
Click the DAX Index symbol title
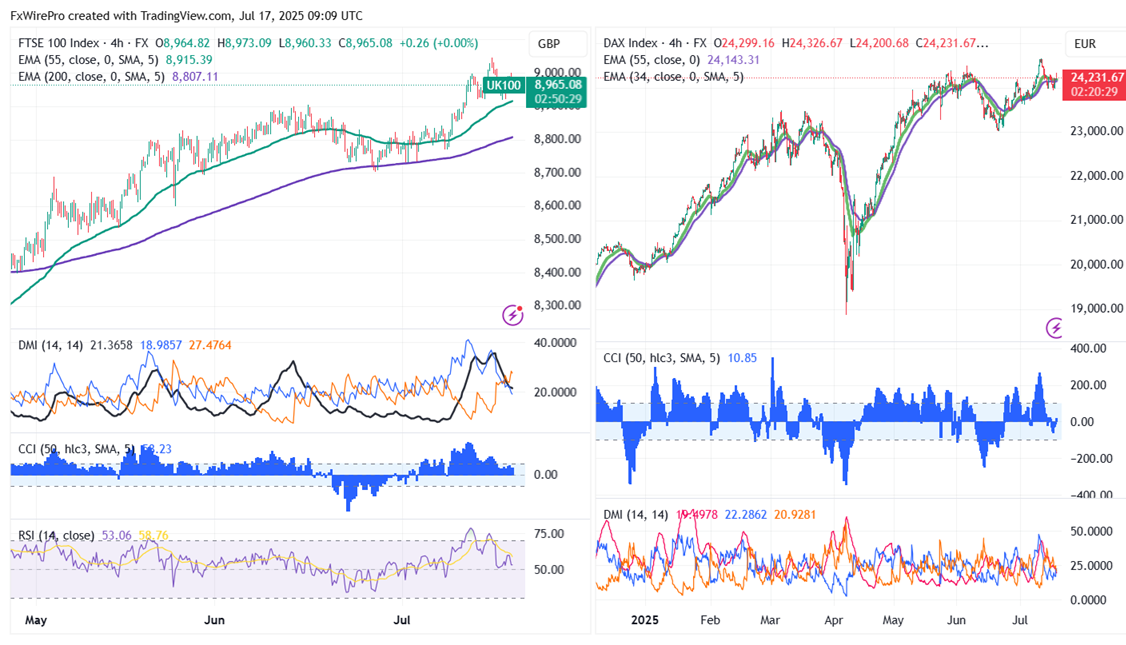(630, 43)
